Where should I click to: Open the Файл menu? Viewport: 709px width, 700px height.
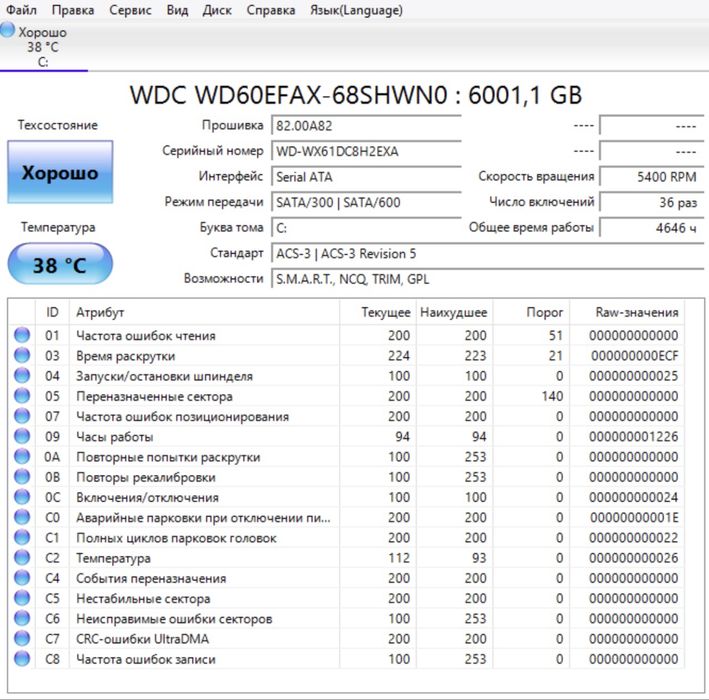tap(21, 10)
